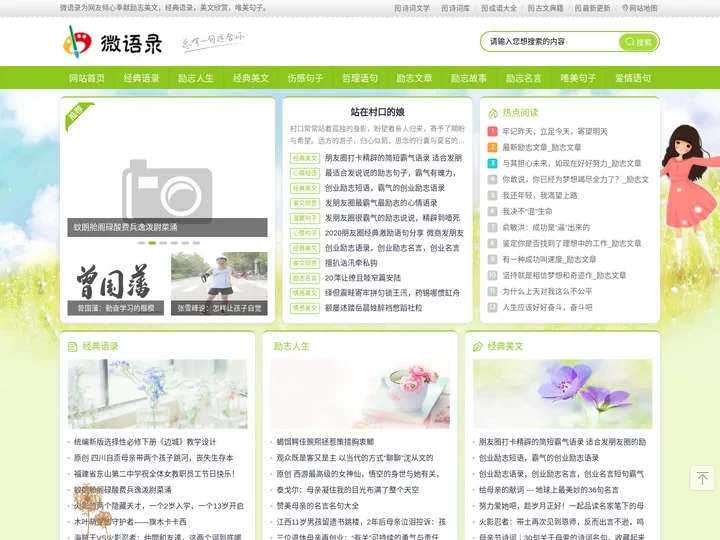Open the 张雪峰说 photo thumbnail

[x=219, y=283]
